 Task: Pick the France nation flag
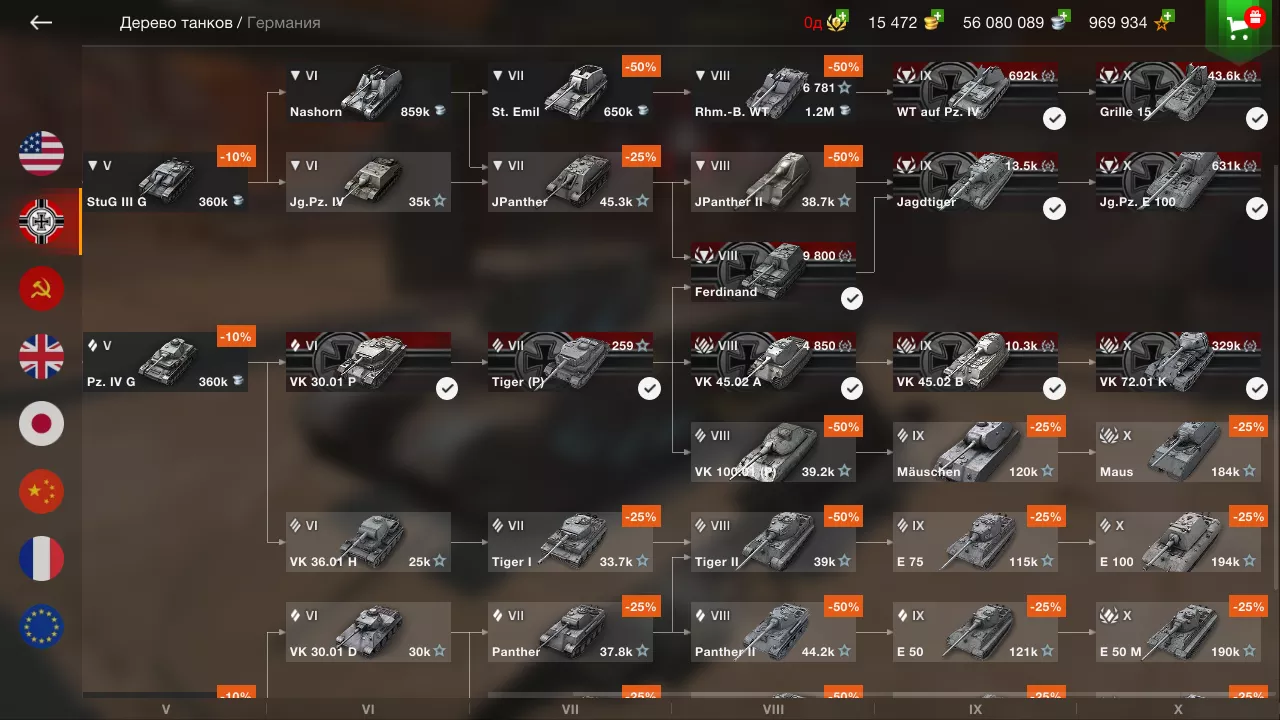click(41, 559)
